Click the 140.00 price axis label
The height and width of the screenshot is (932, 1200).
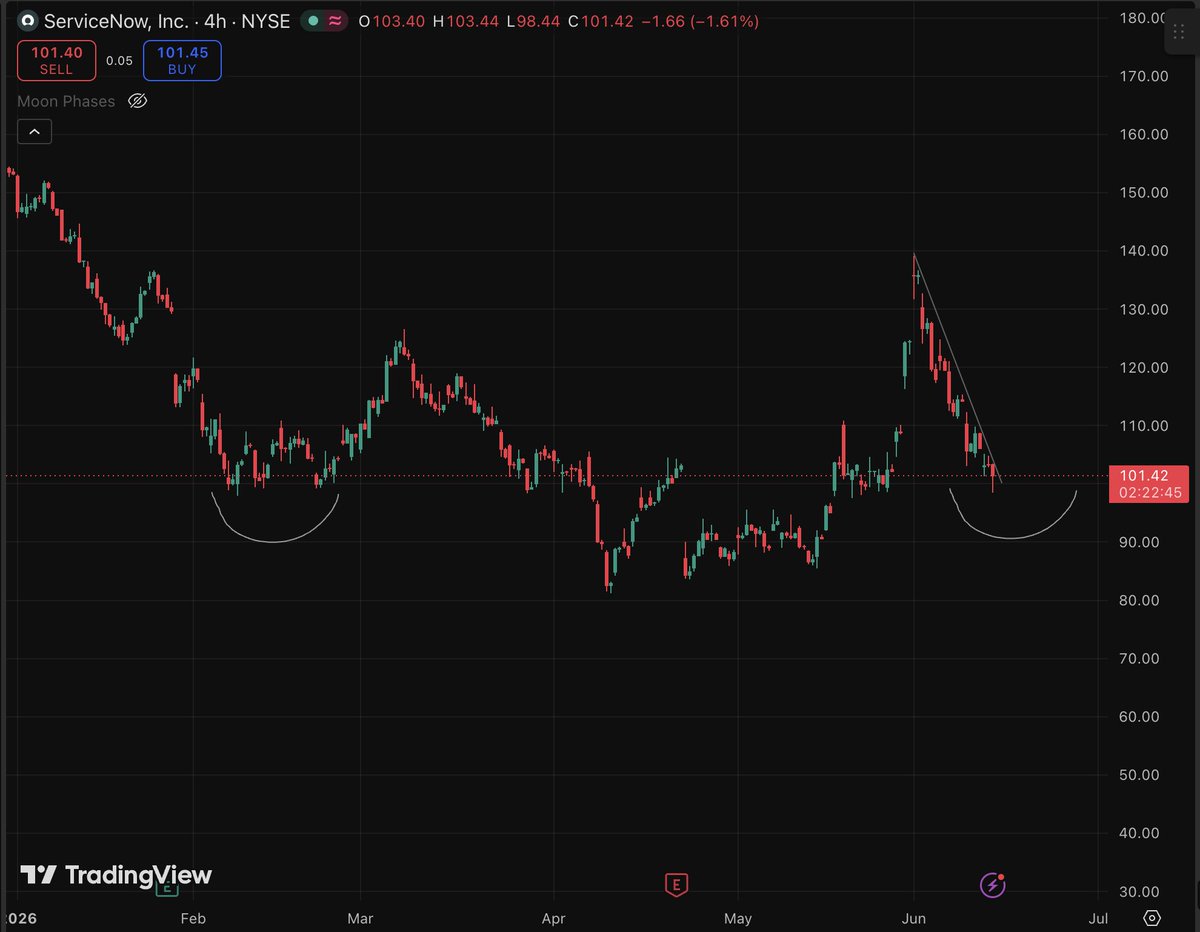pyautogui.click(x=1145, y=251)
